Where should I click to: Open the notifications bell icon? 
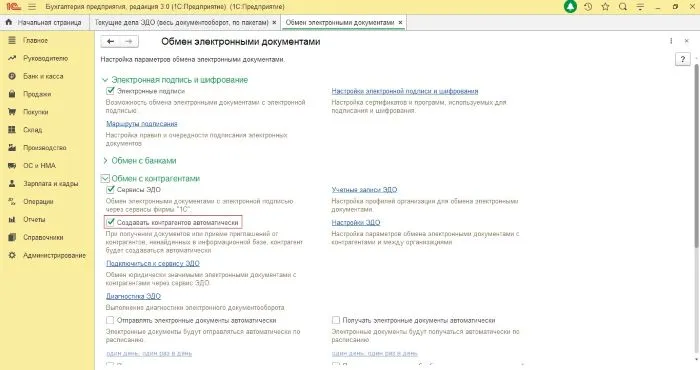(x=570, y=7)
